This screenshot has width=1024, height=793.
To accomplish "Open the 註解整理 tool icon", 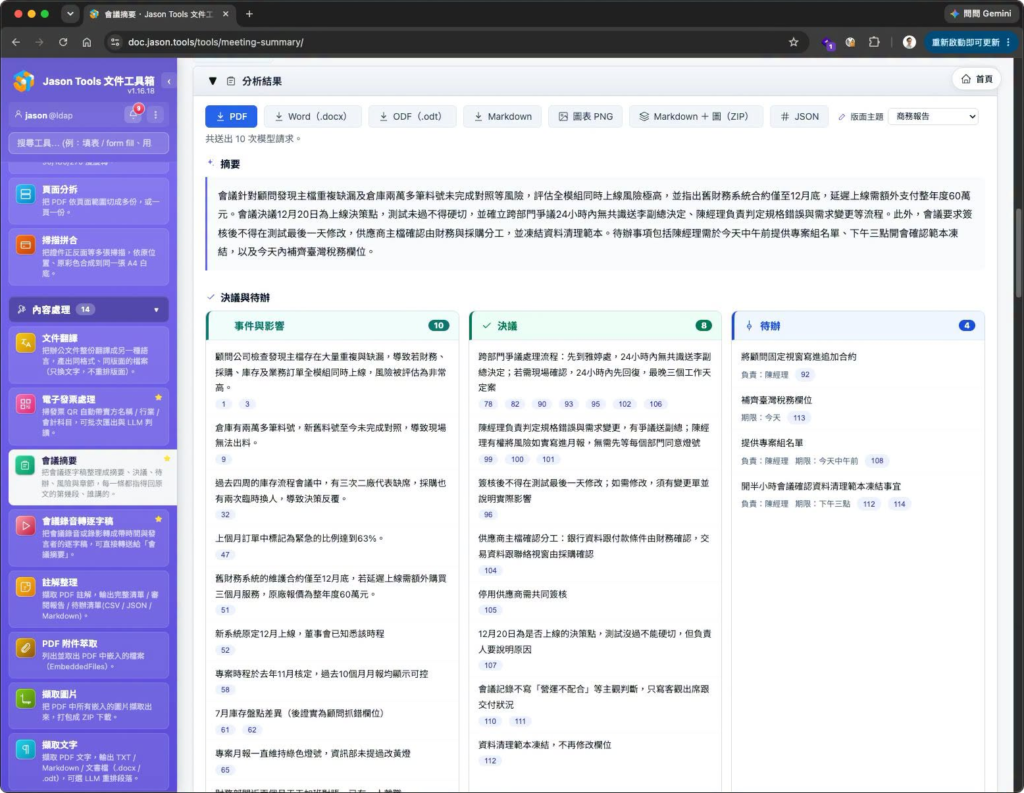I will point(25,587).
